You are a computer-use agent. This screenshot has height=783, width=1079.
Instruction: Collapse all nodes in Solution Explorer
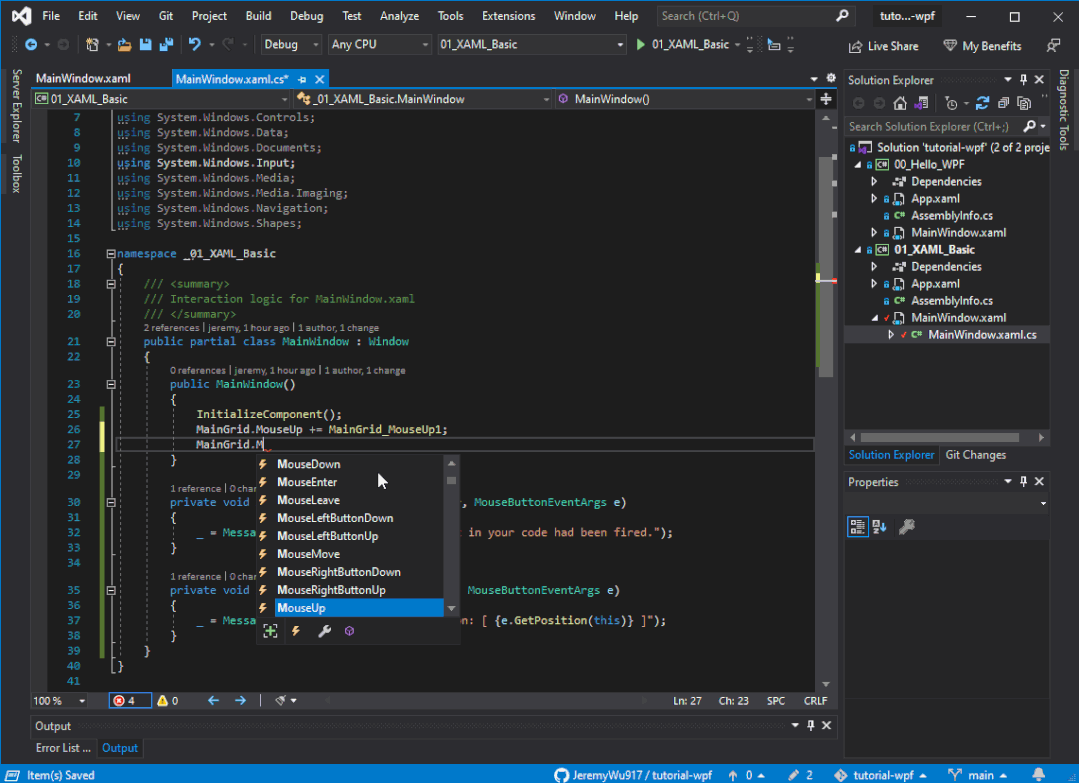1003,103
